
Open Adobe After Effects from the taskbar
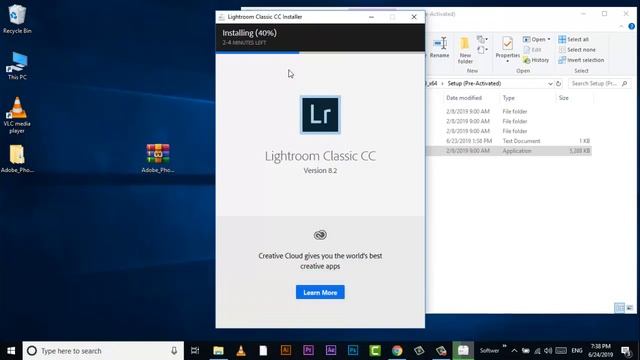(x=331, y=351)
